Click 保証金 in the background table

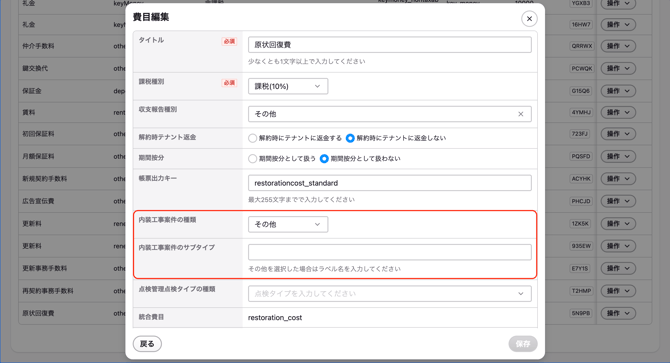(x=32, y=91)
